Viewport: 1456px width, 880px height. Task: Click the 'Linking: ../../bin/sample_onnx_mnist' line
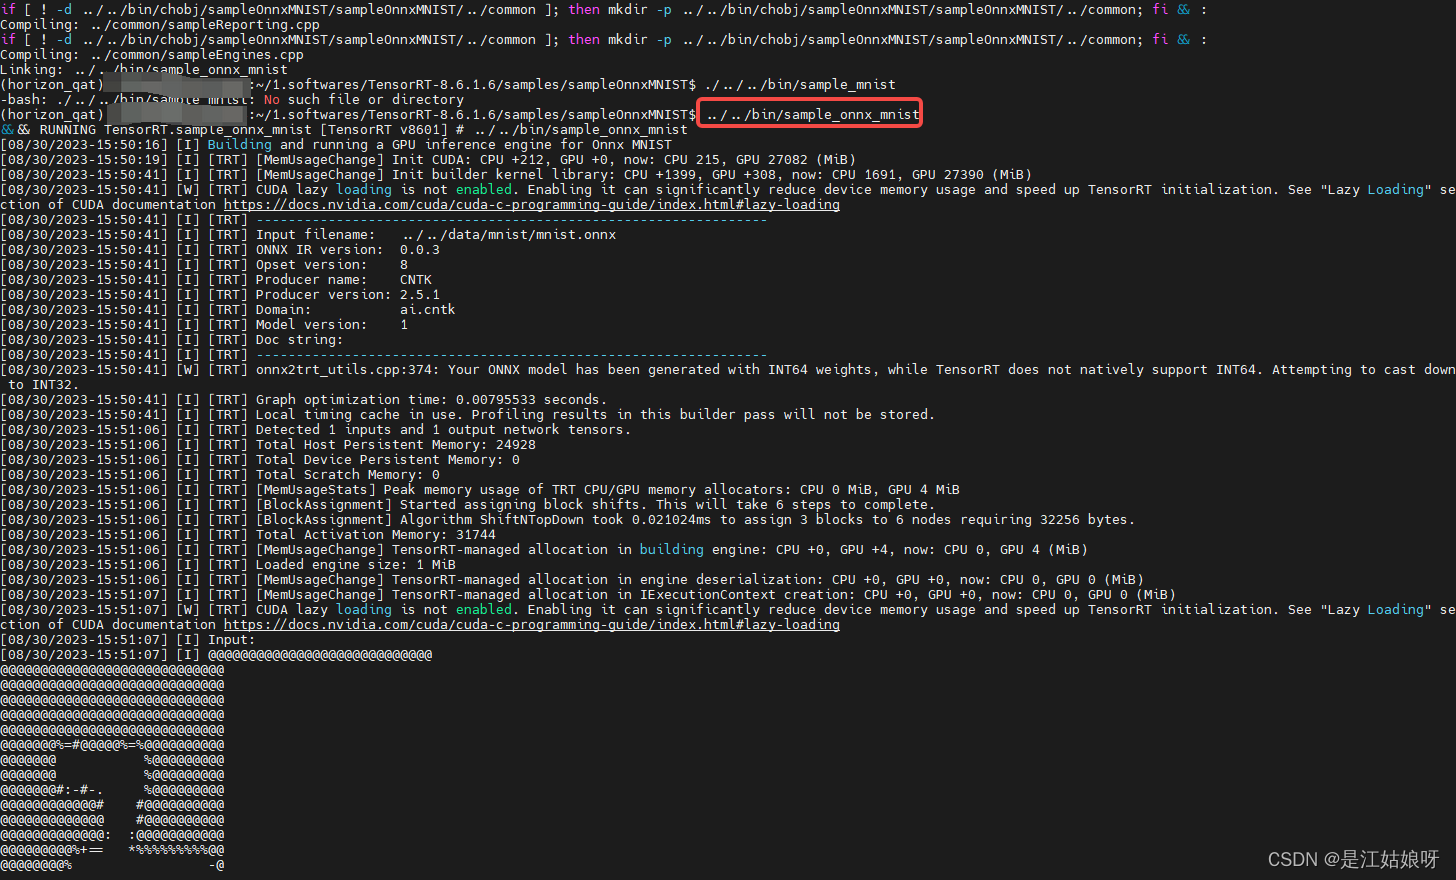click(x=144, y=70)
